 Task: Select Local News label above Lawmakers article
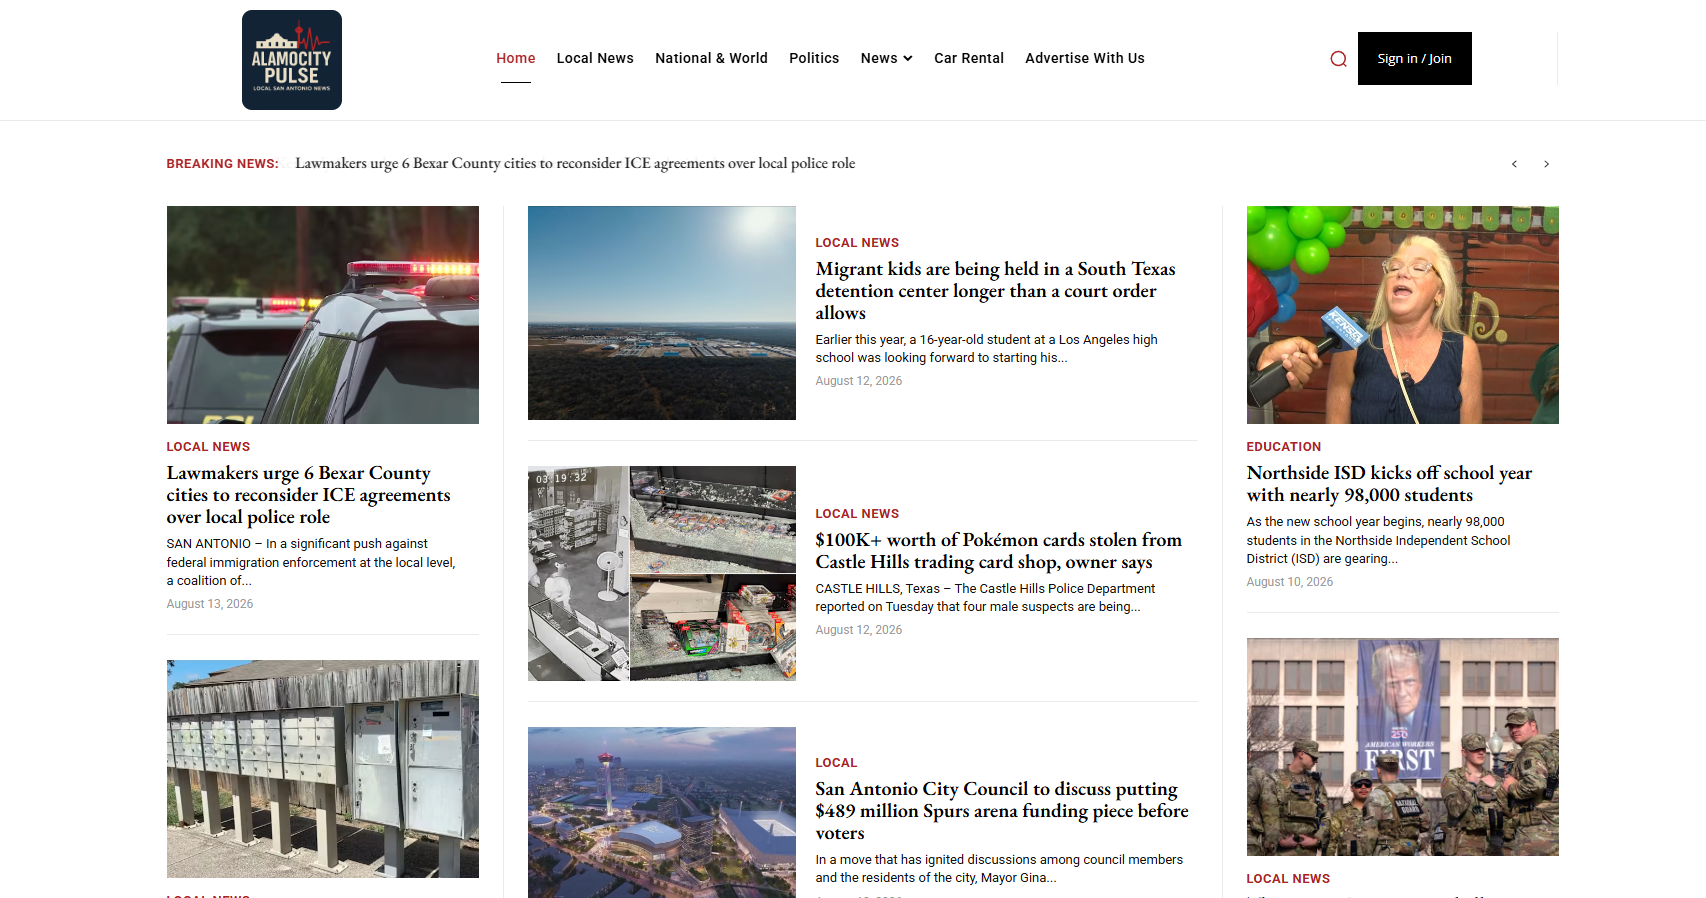click(208, 447)
